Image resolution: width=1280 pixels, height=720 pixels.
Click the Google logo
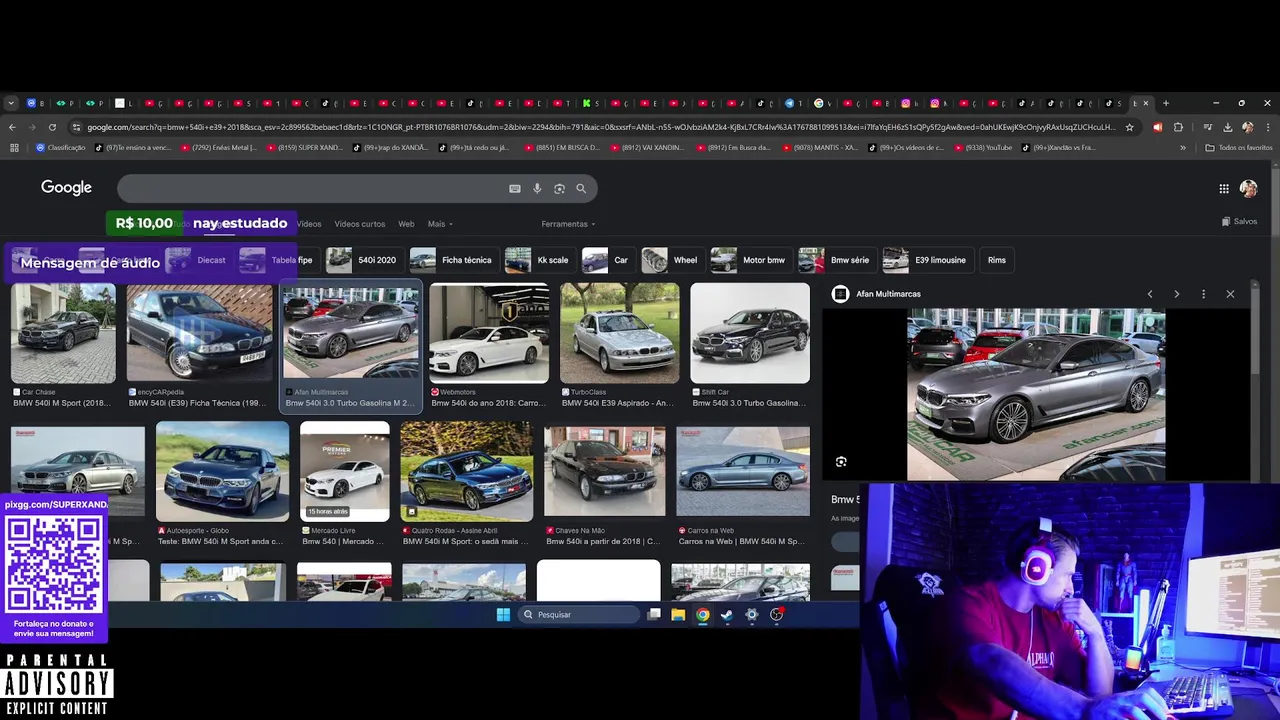[x=66, y=187]
